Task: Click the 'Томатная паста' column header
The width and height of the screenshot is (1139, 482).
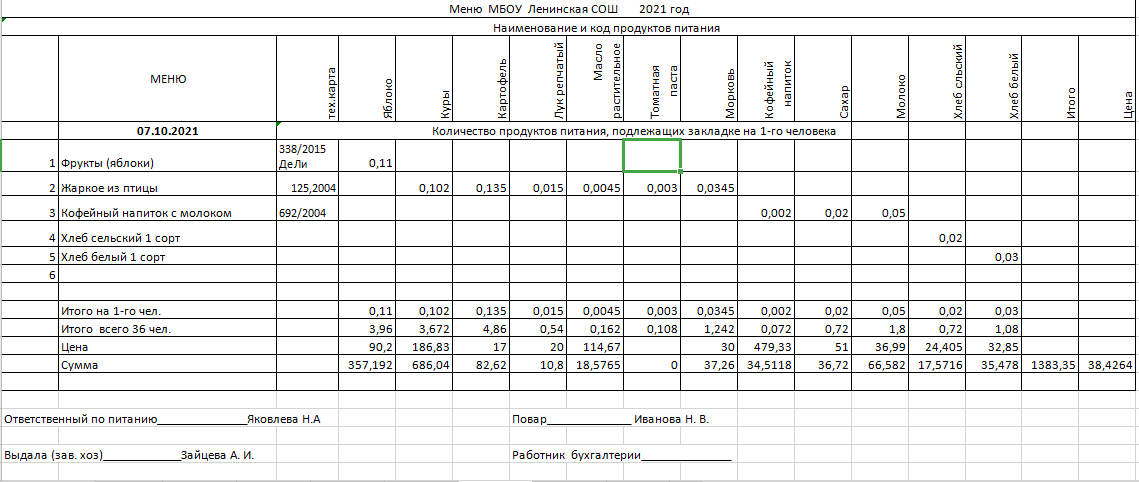Action: [x=652, y=85]
